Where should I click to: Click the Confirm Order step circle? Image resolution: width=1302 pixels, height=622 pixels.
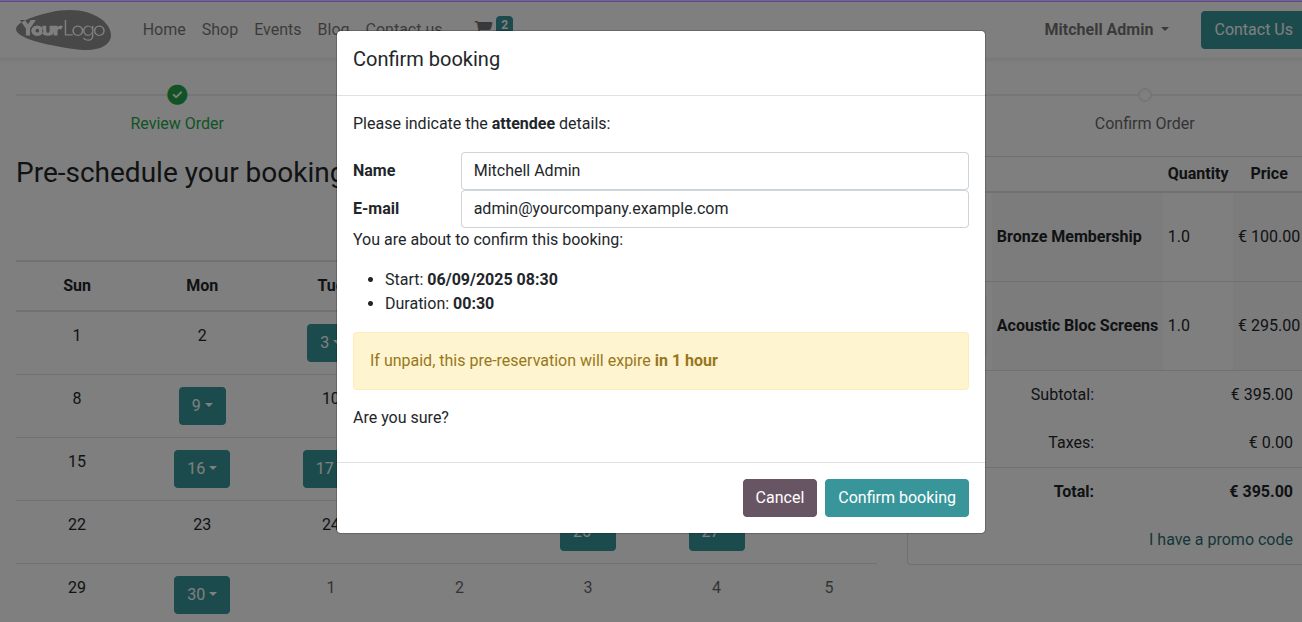(x=1144, y=95)
